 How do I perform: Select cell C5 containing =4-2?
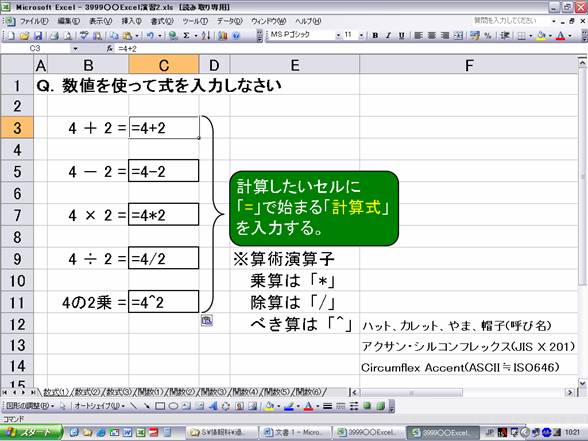pyautogui.click(x=164, y=171)
